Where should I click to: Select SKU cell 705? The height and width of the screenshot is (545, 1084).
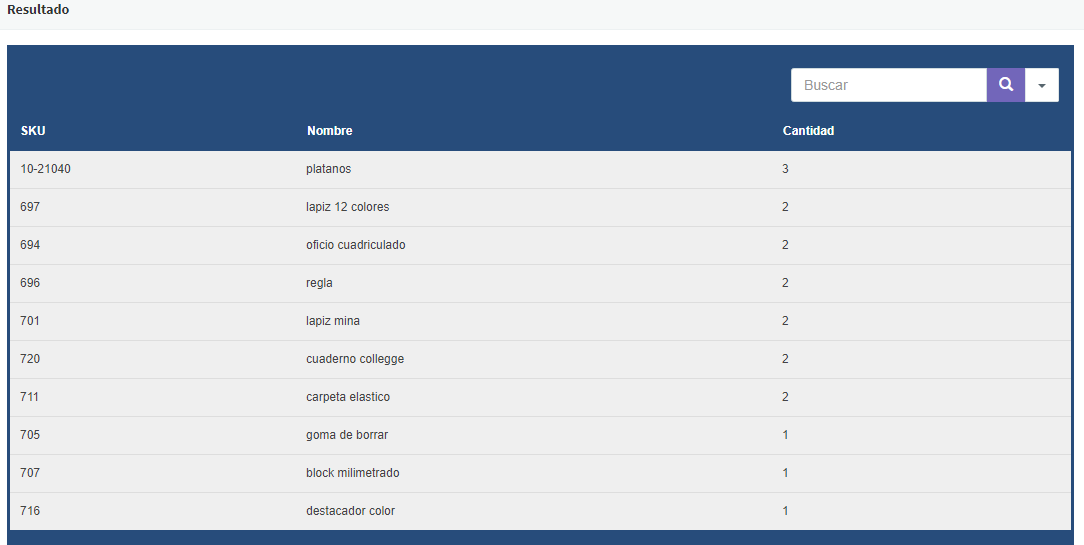(x=30, y=435)
